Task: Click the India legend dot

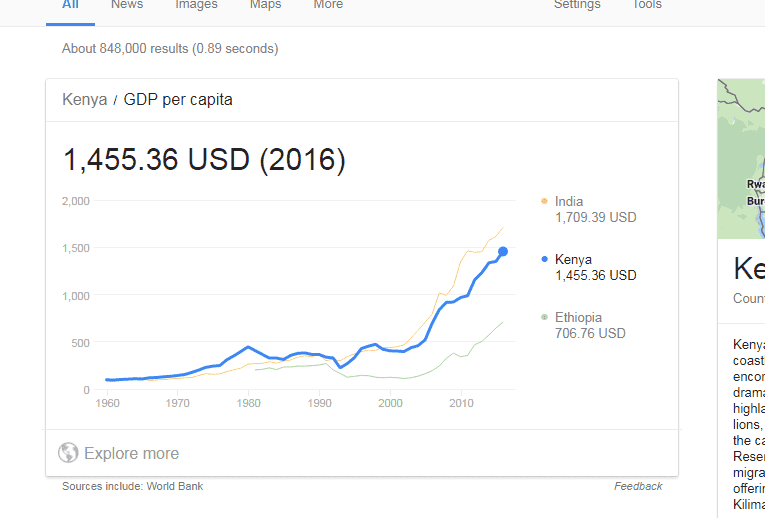Action: pyautogui.click(x=544, y=202)
